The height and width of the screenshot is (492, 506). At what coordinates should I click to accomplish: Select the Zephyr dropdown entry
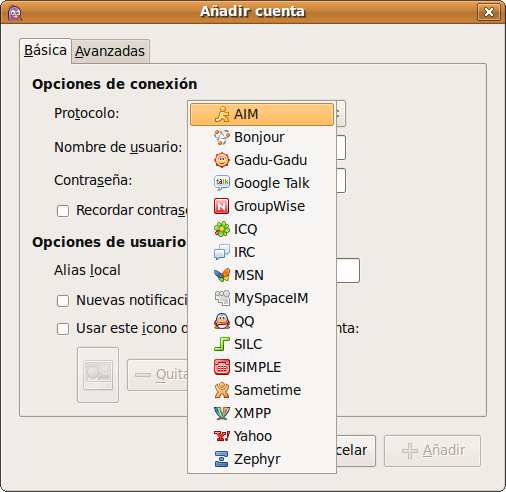click(262, 459)
